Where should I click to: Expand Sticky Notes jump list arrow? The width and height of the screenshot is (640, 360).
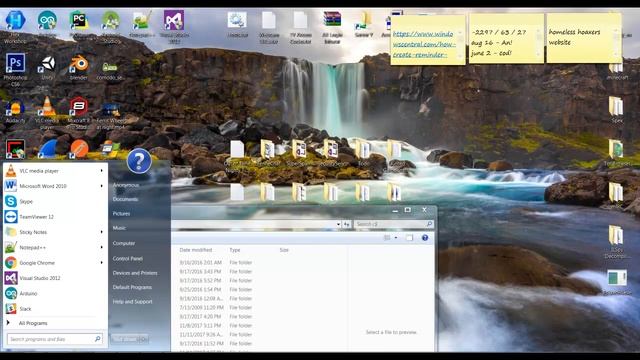coord(102,232)
